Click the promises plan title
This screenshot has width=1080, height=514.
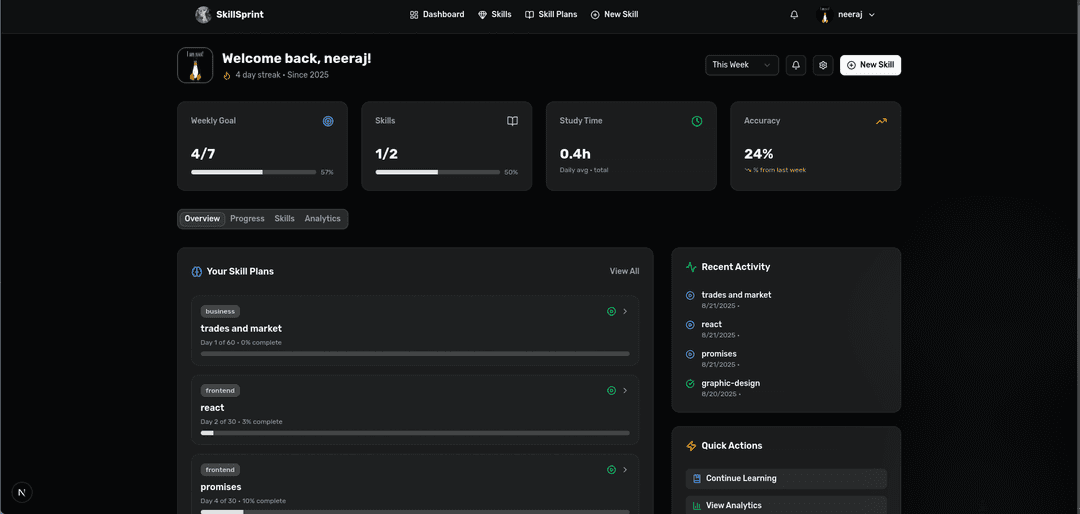[x=221, y=487]
